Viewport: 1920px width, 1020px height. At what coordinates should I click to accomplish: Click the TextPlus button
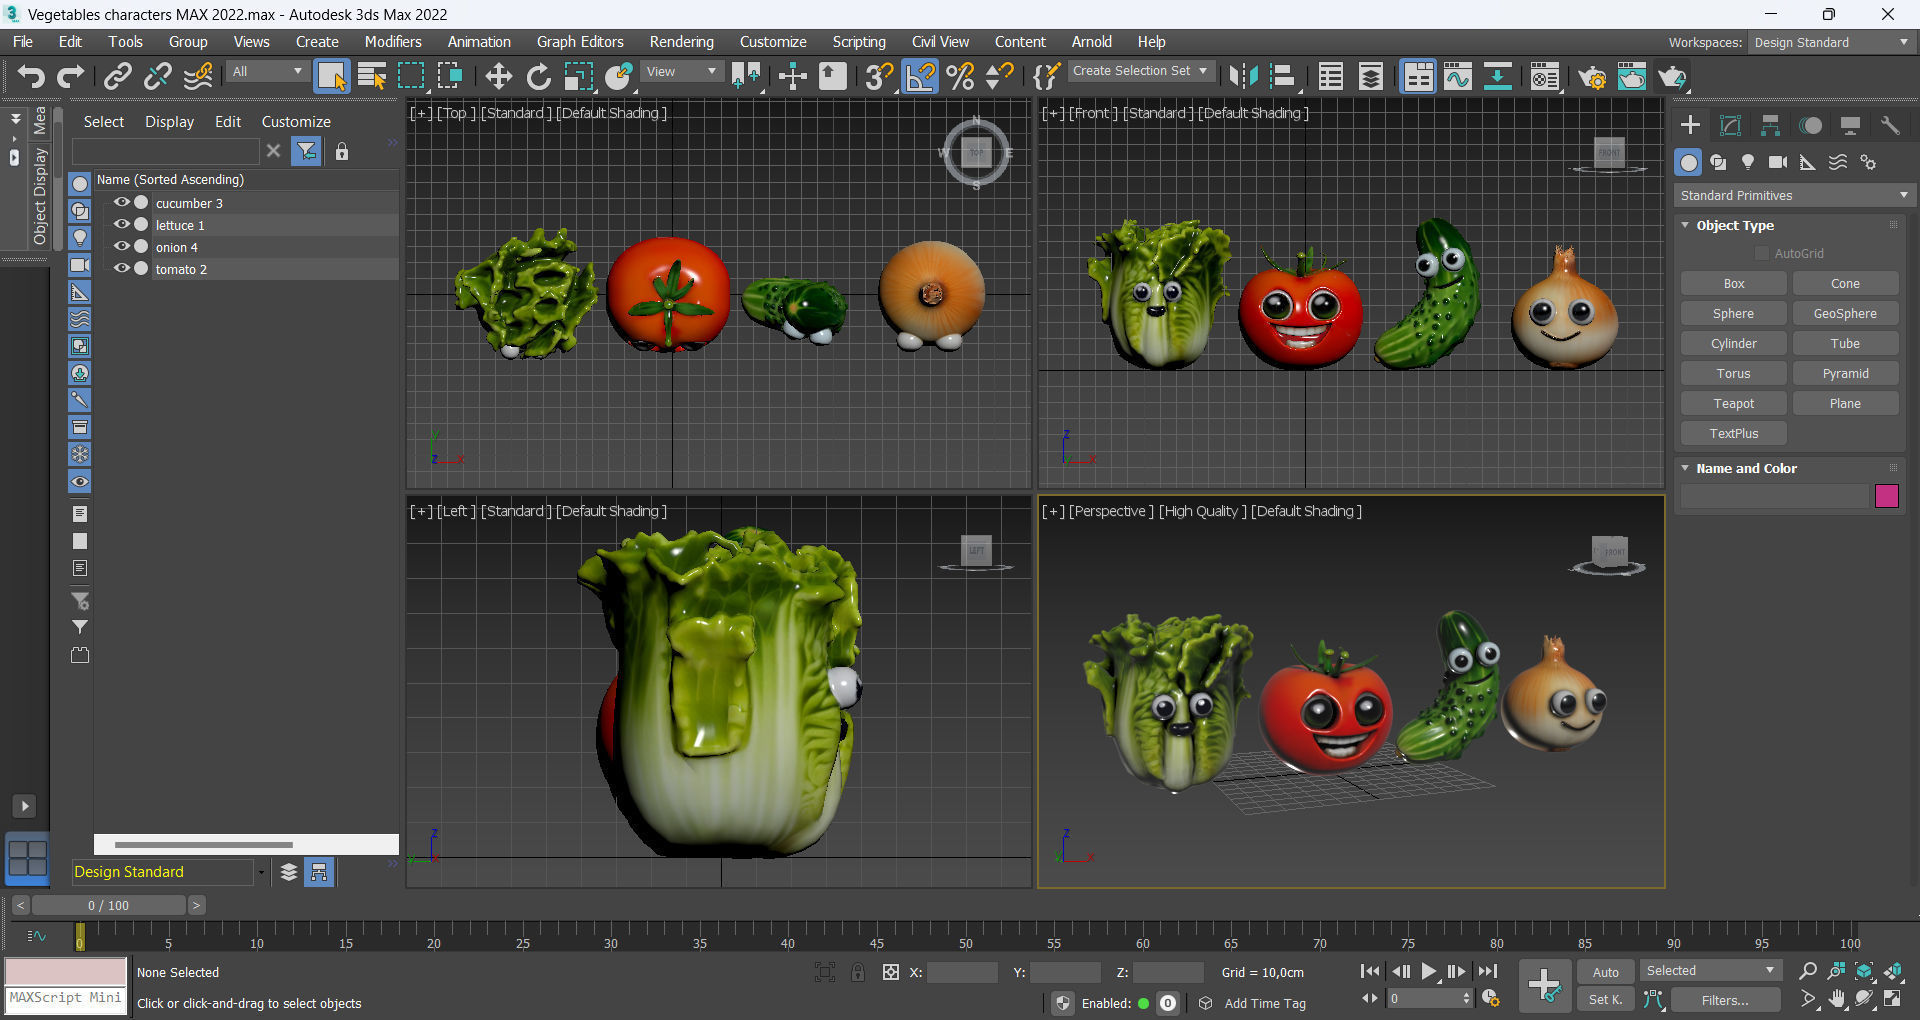click(1733, 433)
